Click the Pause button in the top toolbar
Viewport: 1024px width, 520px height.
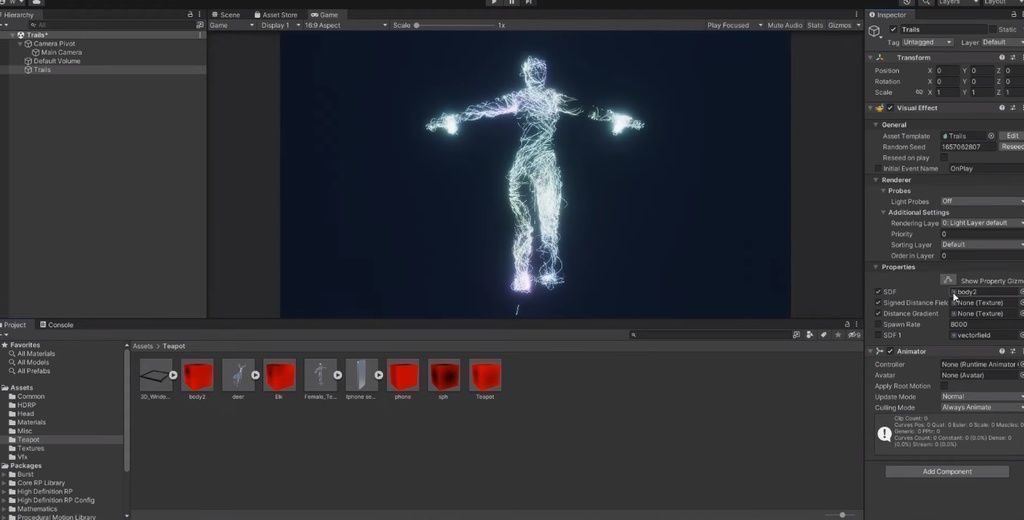(x=512, y=3)
